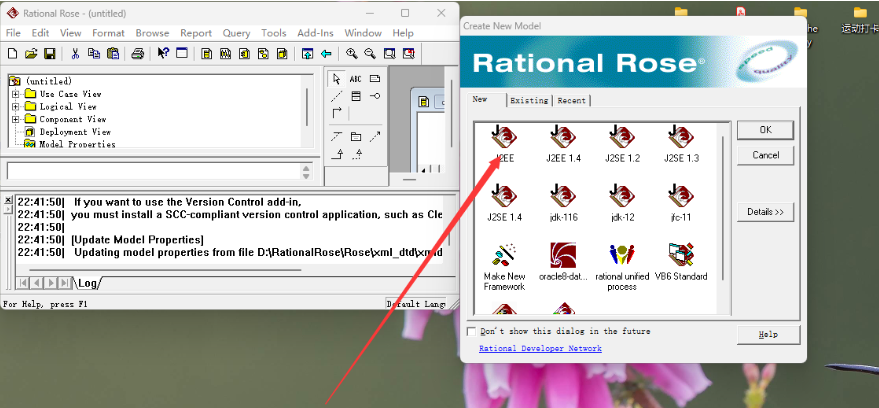Screen dimensions: 879x408
Task: Click the Zoom Out magnifier
Action: coord(370,54)
